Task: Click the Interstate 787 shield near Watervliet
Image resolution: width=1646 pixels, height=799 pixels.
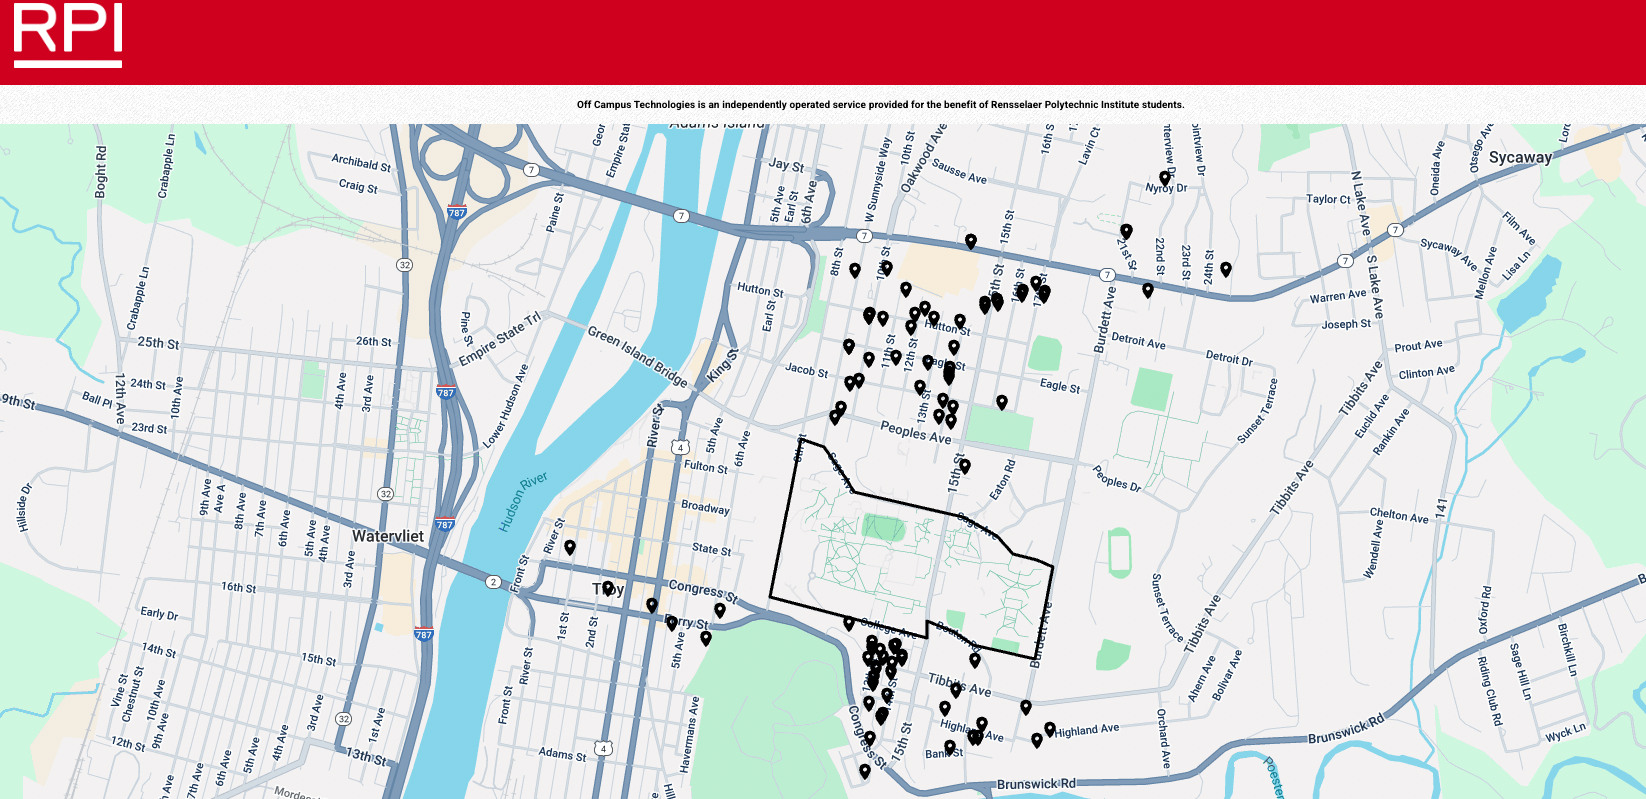Action: 445,524
